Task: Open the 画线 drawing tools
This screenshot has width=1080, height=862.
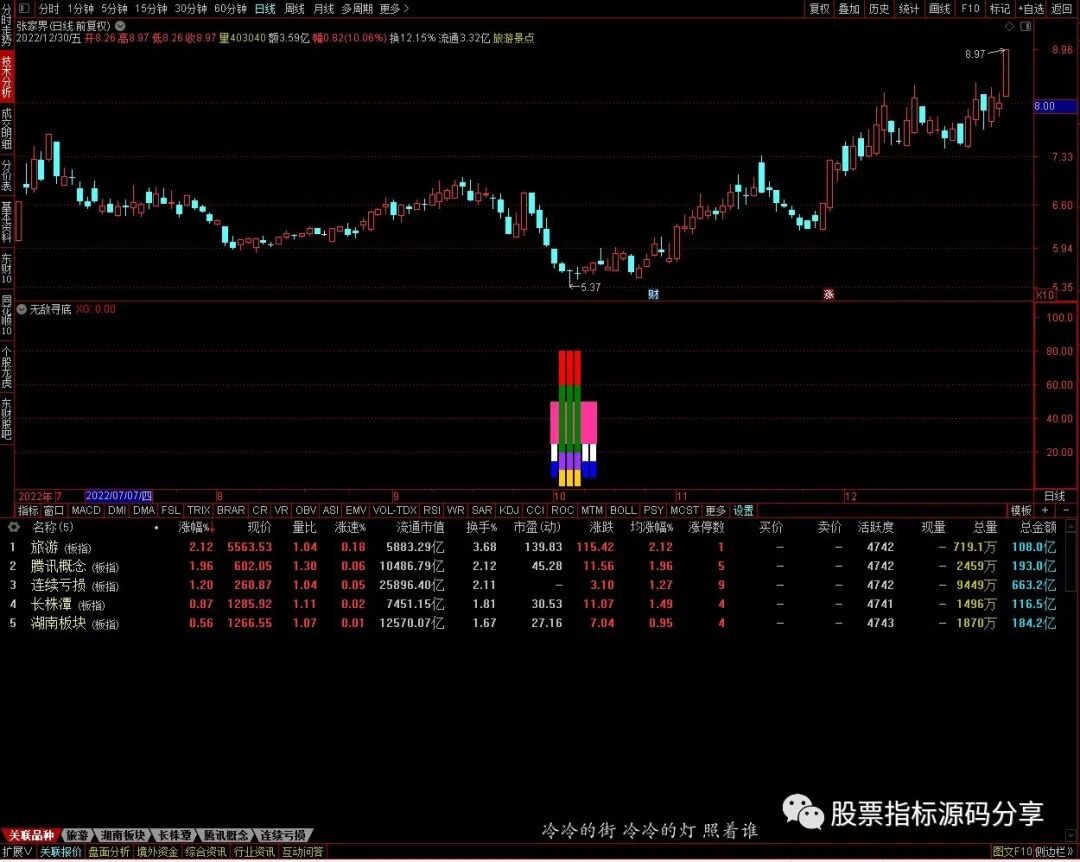Action: coord(939,9)
